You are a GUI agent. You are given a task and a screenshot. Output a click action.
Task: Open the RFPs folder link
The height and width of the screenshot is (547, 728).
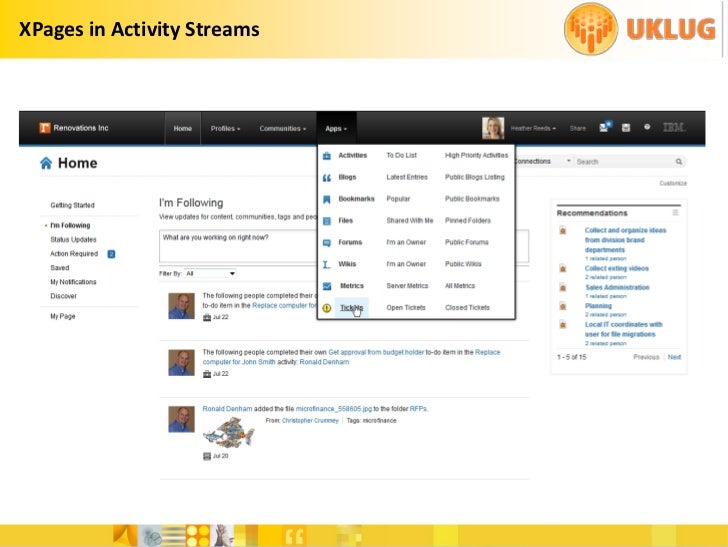[418, 409]
